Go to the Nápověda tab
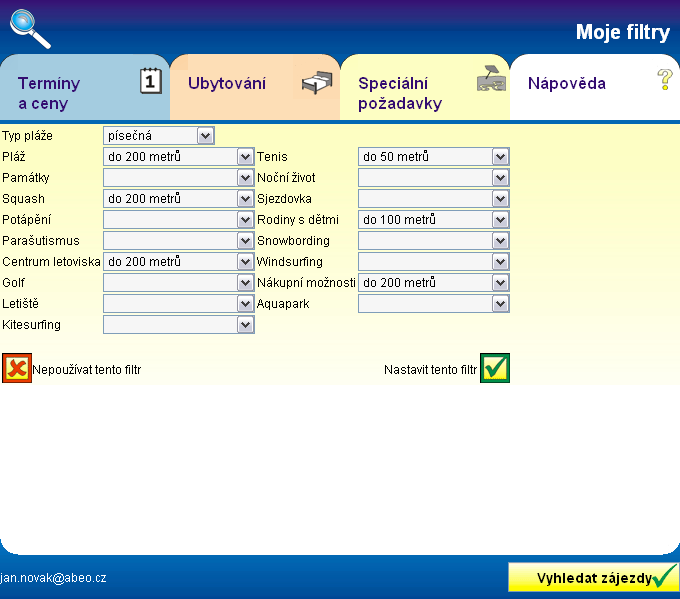 (x=566, y=83)
